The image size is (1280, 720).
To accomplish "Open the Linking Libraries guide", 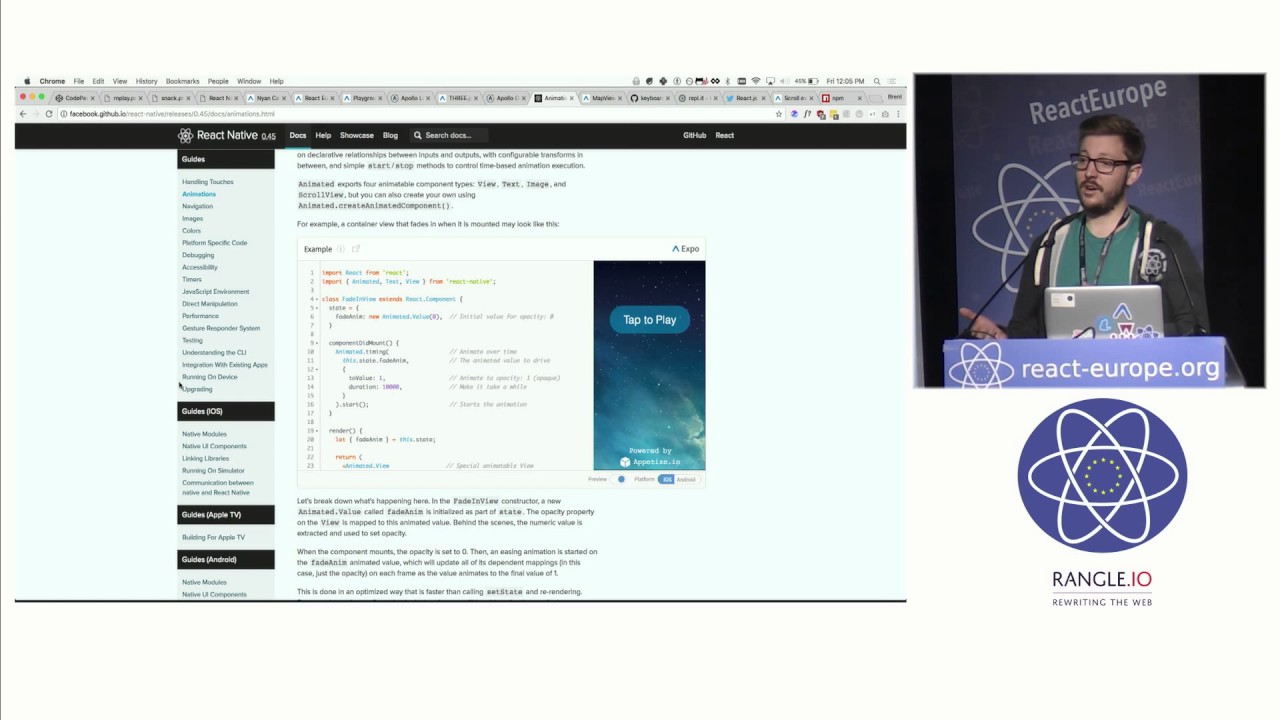I will click(x=205, y=458).
